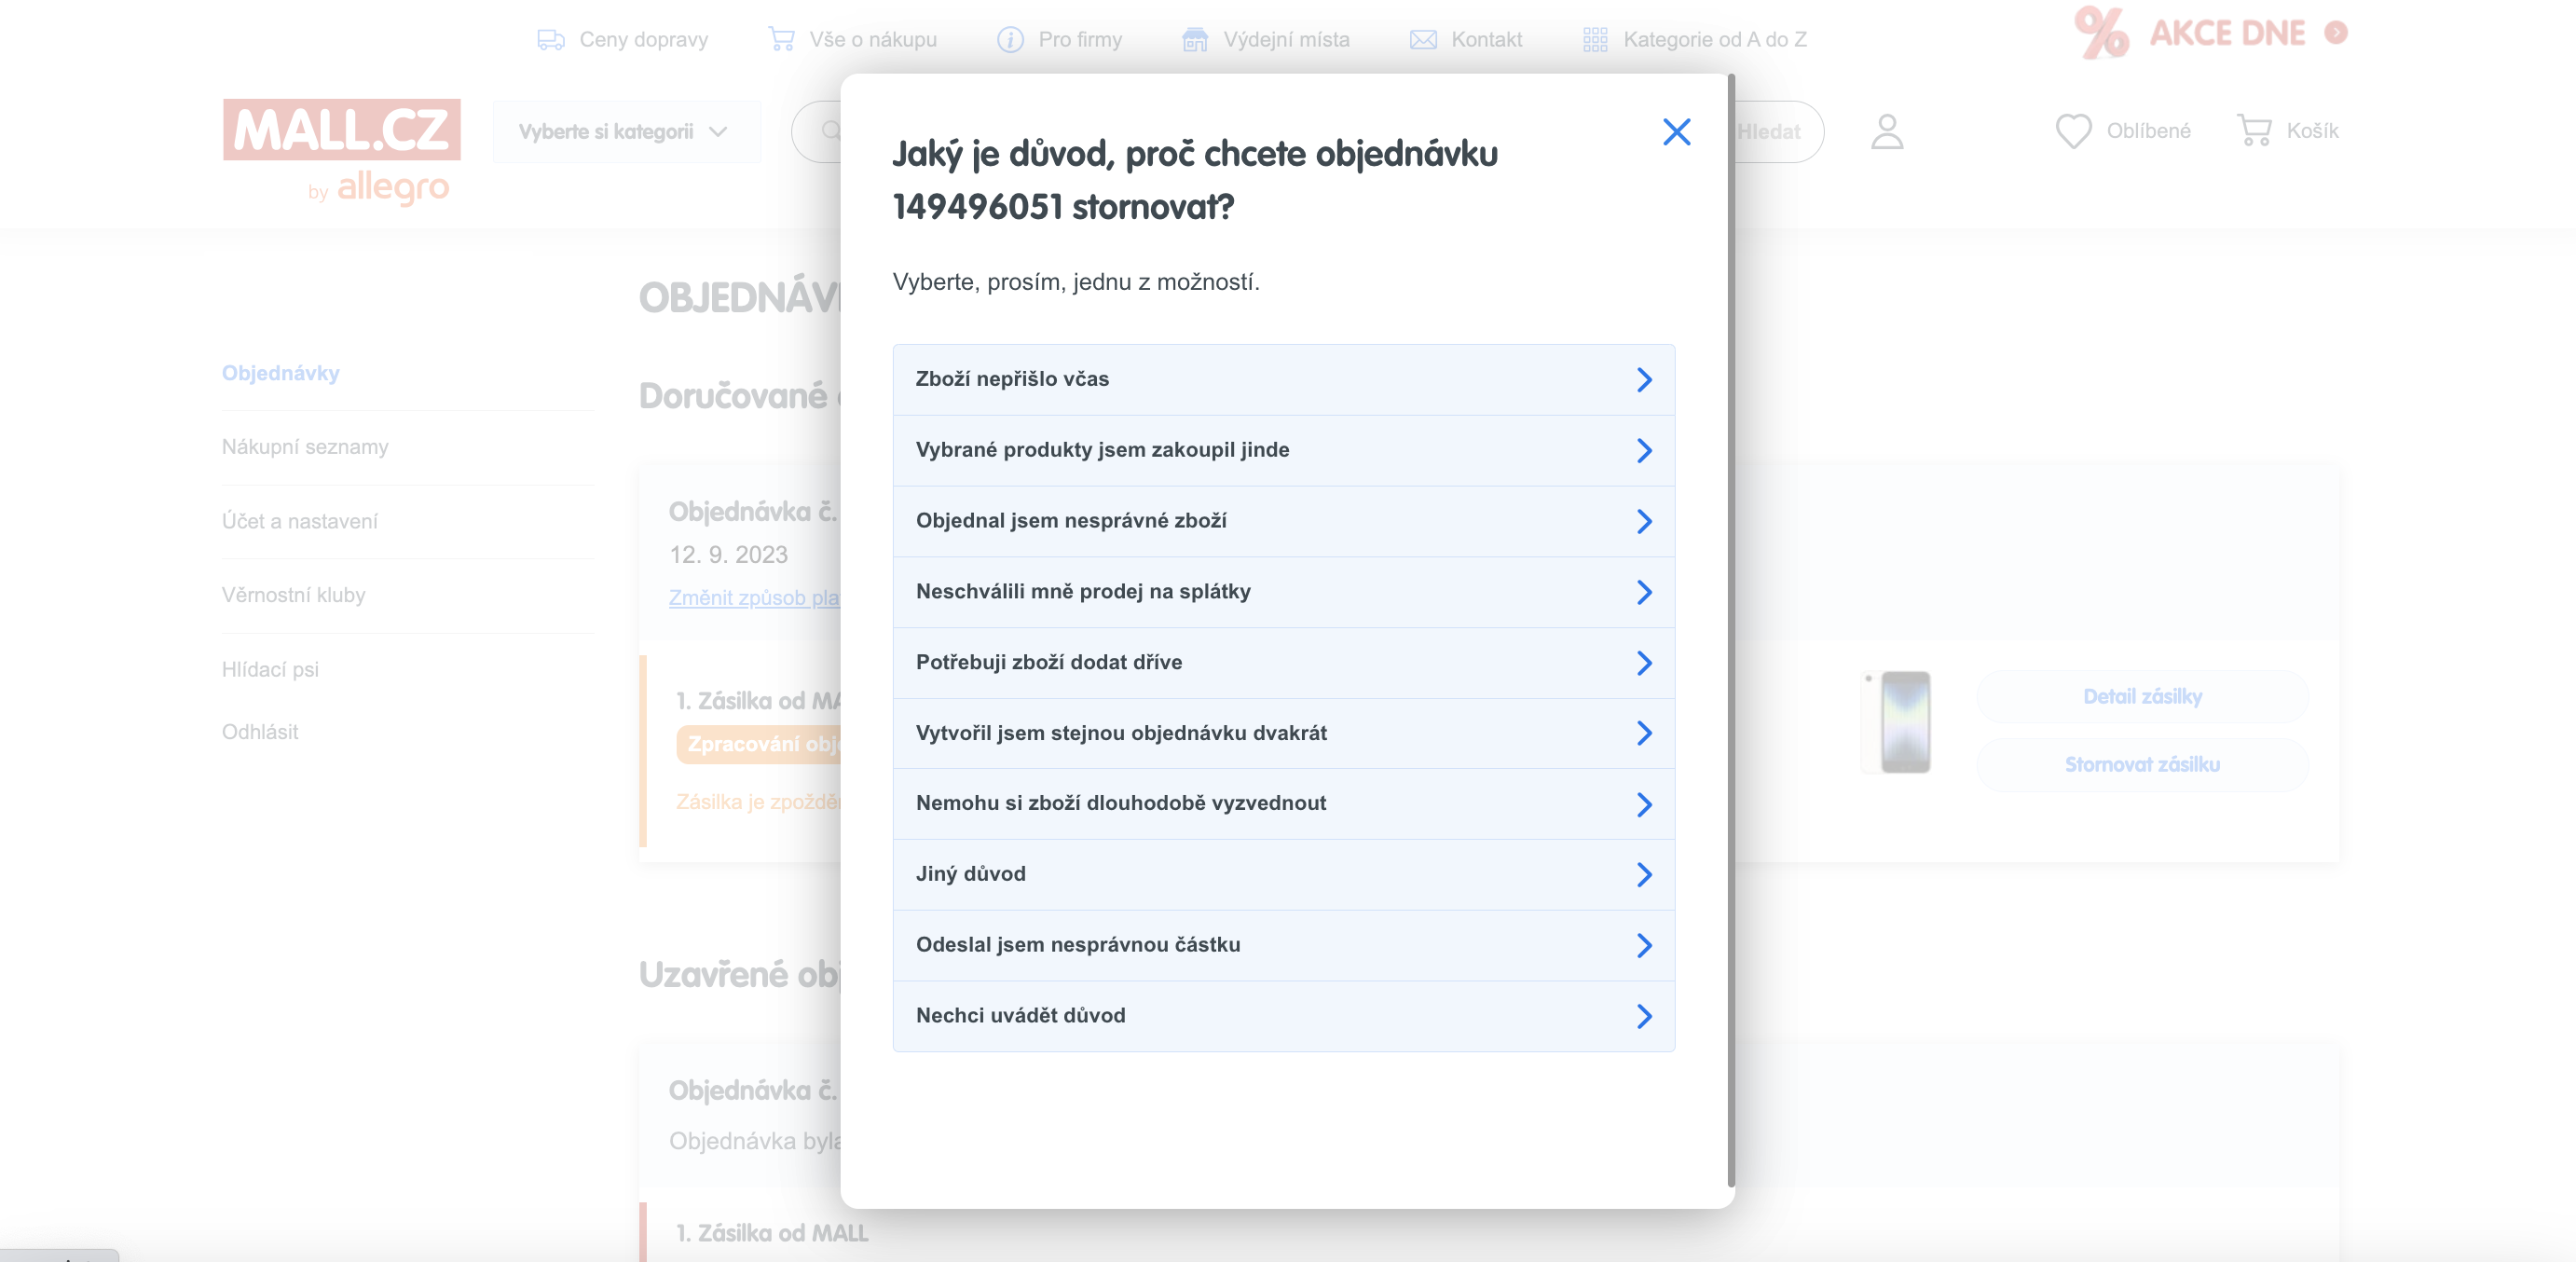Click the Kategorie od A do Z grid icon

tap(1595, 40)
